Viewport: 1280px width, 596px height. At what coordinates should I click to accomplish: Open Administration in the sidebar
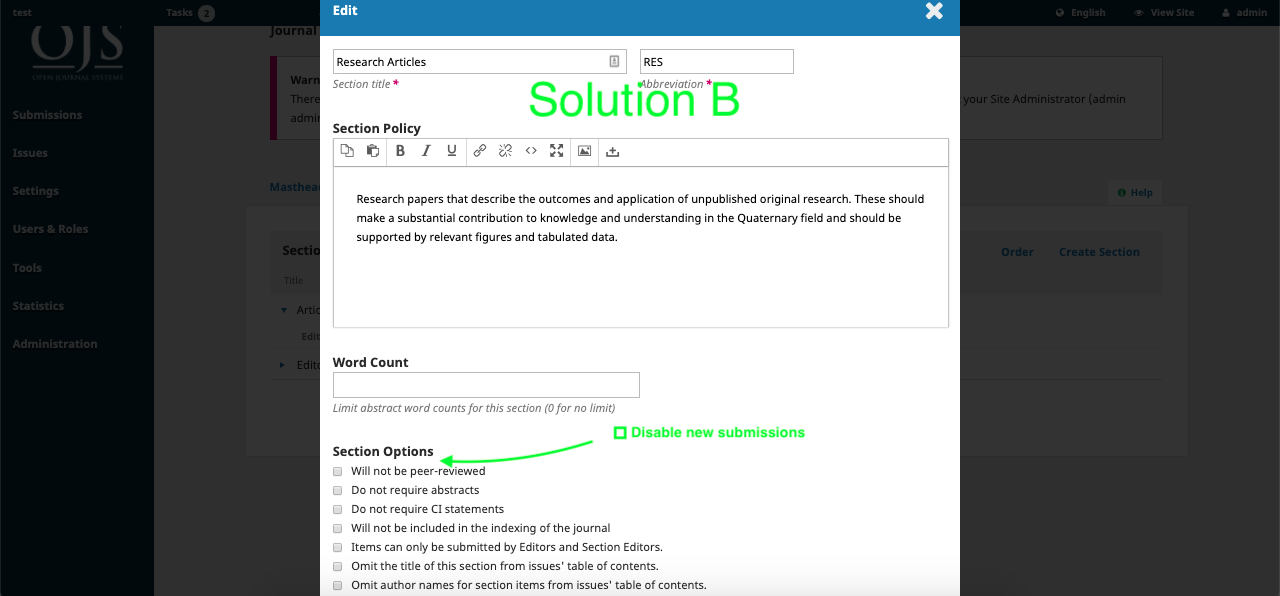tap(55, 344)
